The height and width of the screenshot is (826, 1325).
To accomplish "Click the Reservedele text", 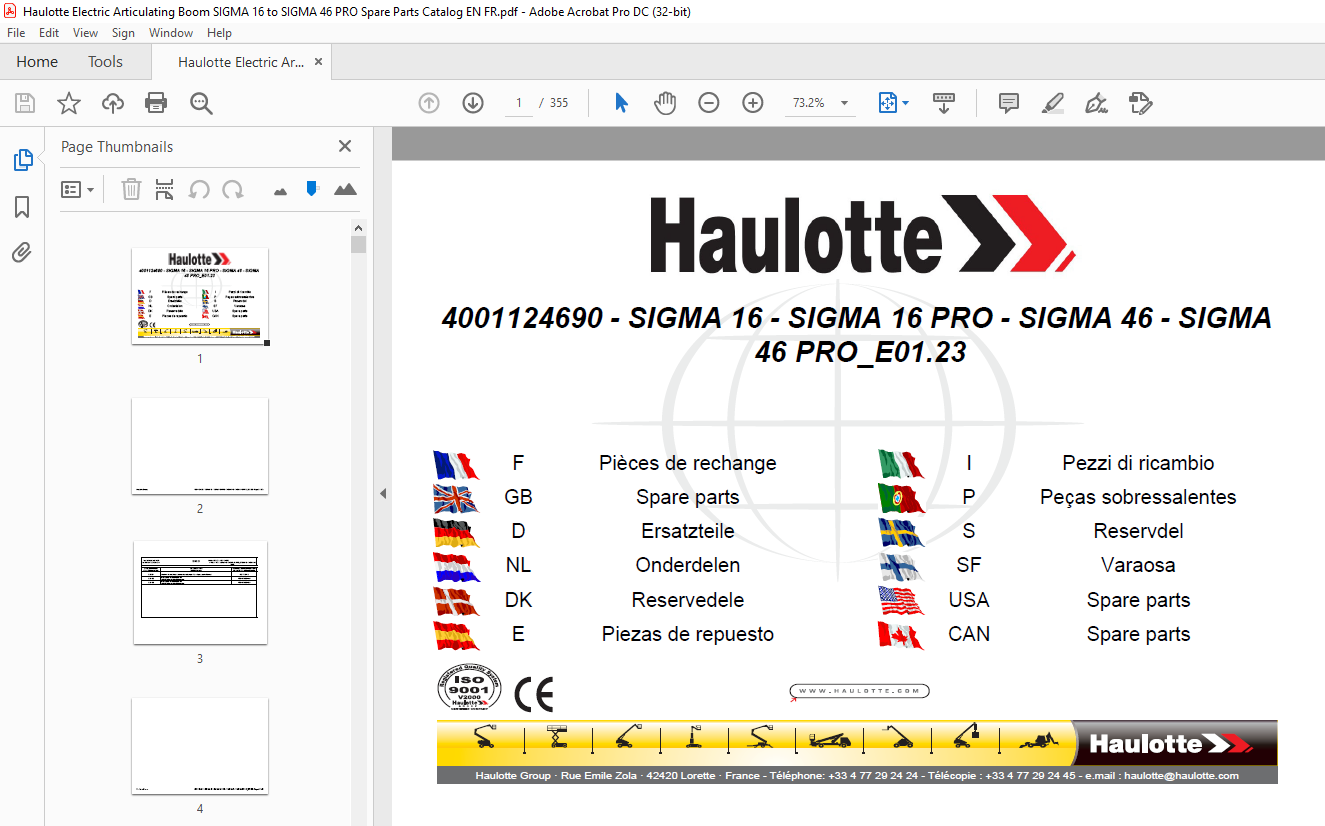I will [x=688, y=600].
